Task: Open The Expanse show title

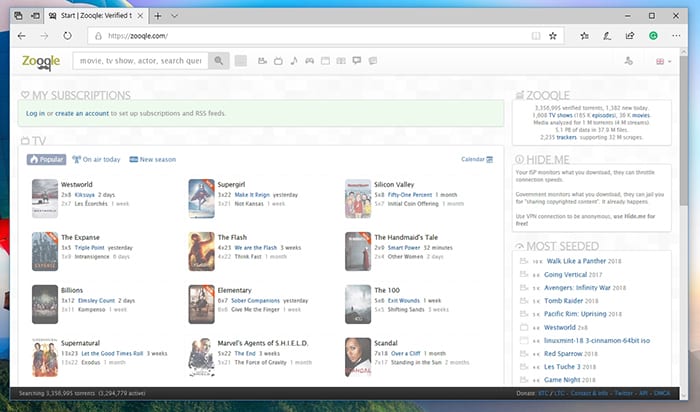Action: pyautogui.click(x=80, y=237)
